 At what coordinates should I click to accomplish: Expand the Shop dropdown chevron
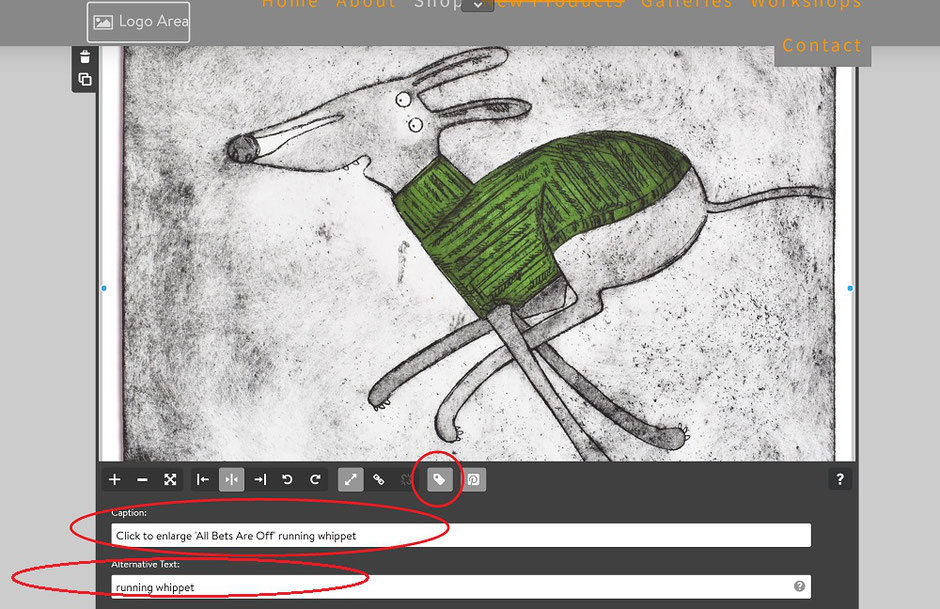click(x=478, y=5)
